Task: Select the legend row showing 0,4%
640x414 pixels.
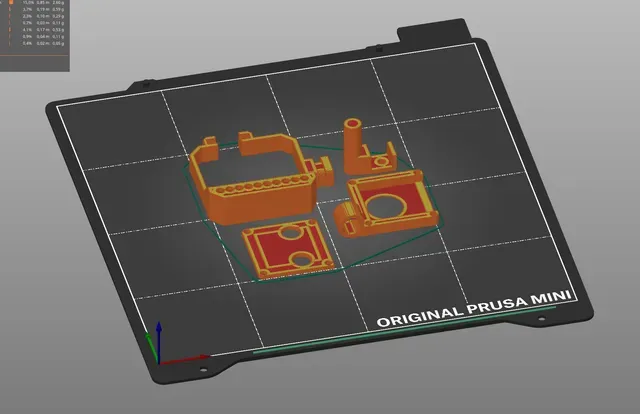Action: pos(36,43)
